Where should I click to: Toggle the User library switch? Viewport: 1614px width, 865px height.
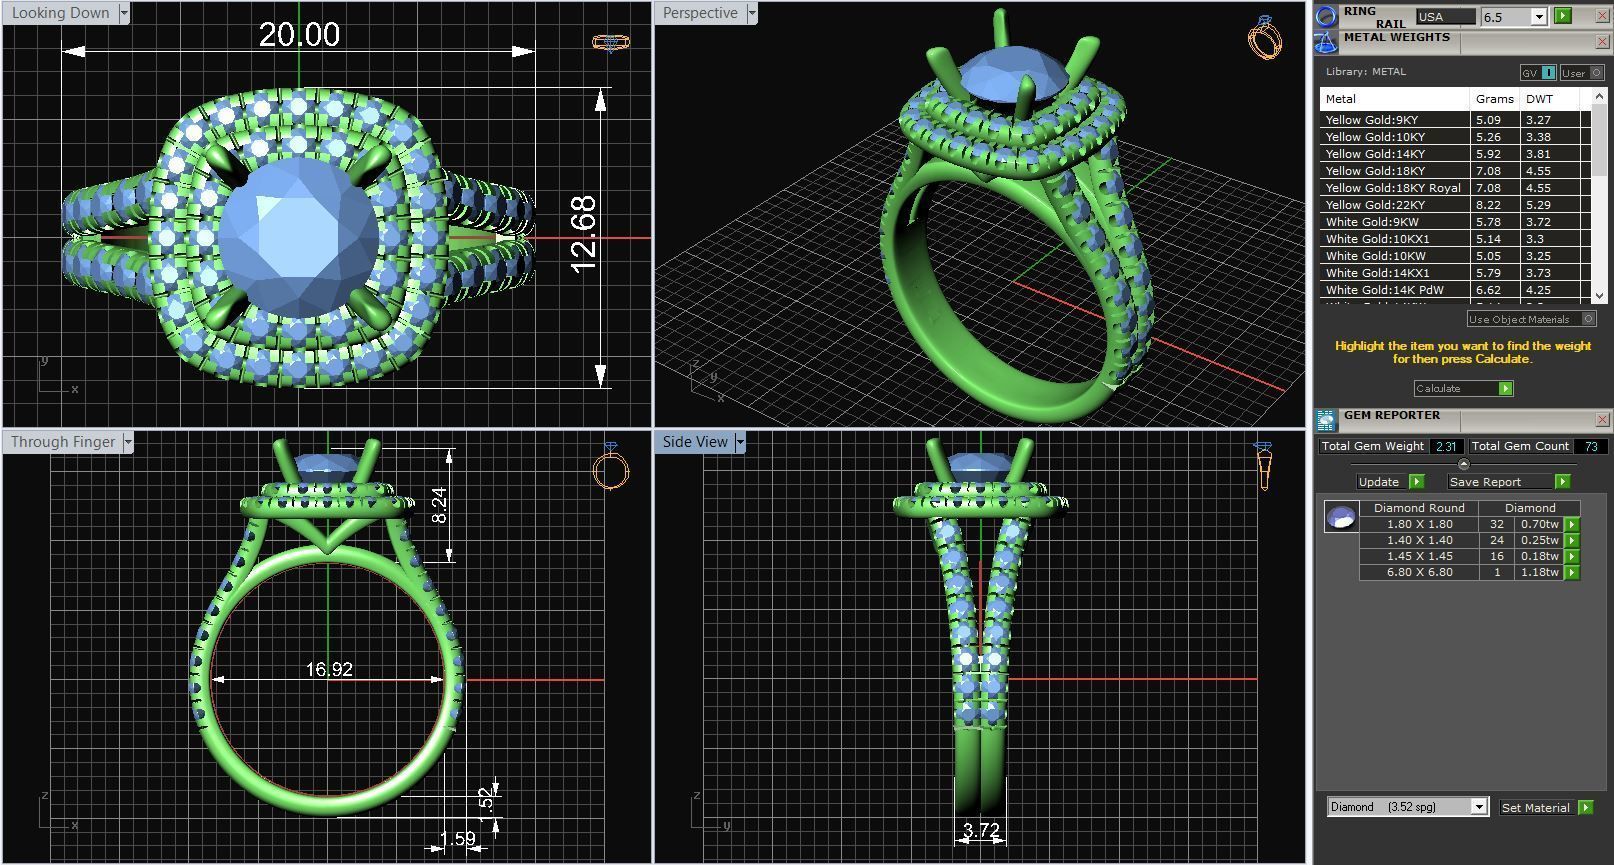(1582, 73)
